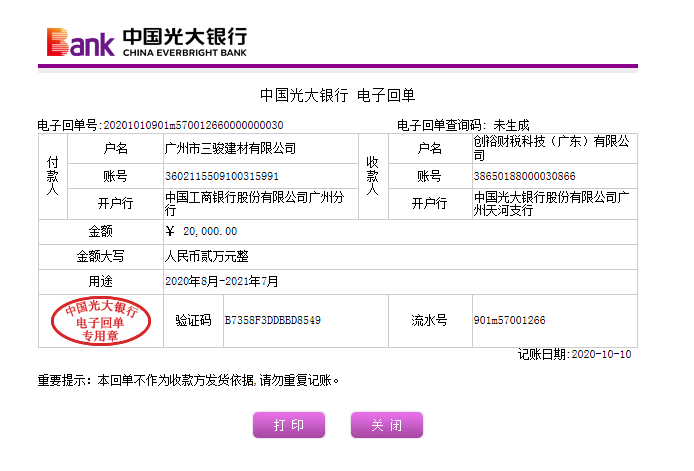Click the payer account number 3602115509100315991
The height and width of the screenshot is (471, 694).
pyautogui.click(x=222, y=176)
